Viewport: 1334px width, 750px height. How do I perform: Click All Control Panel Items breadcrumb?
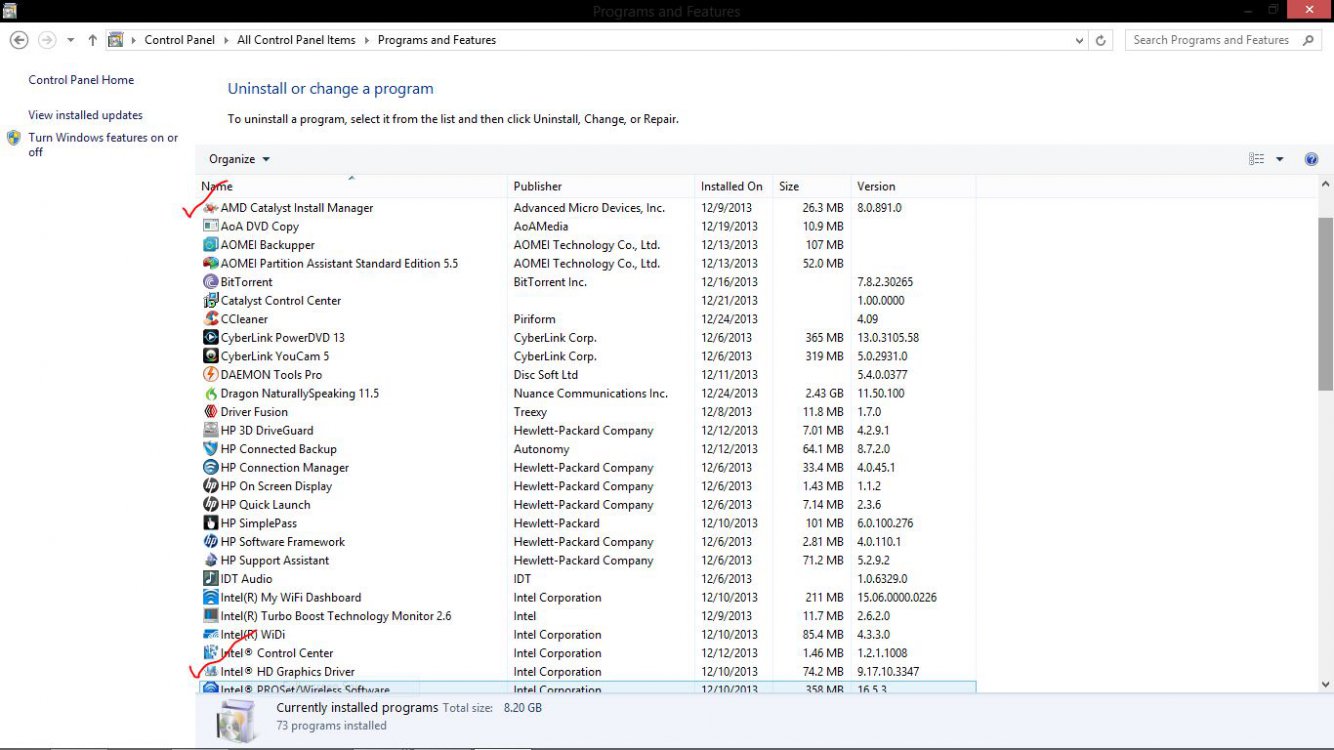[296, 40]
